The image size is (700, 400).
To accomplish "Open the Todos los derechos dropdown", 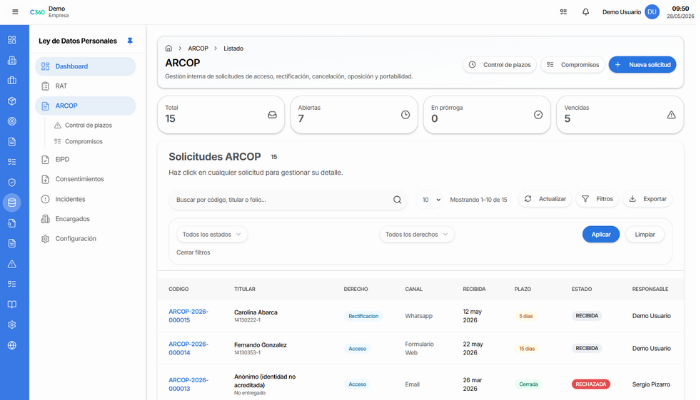I will pos(417,234).
